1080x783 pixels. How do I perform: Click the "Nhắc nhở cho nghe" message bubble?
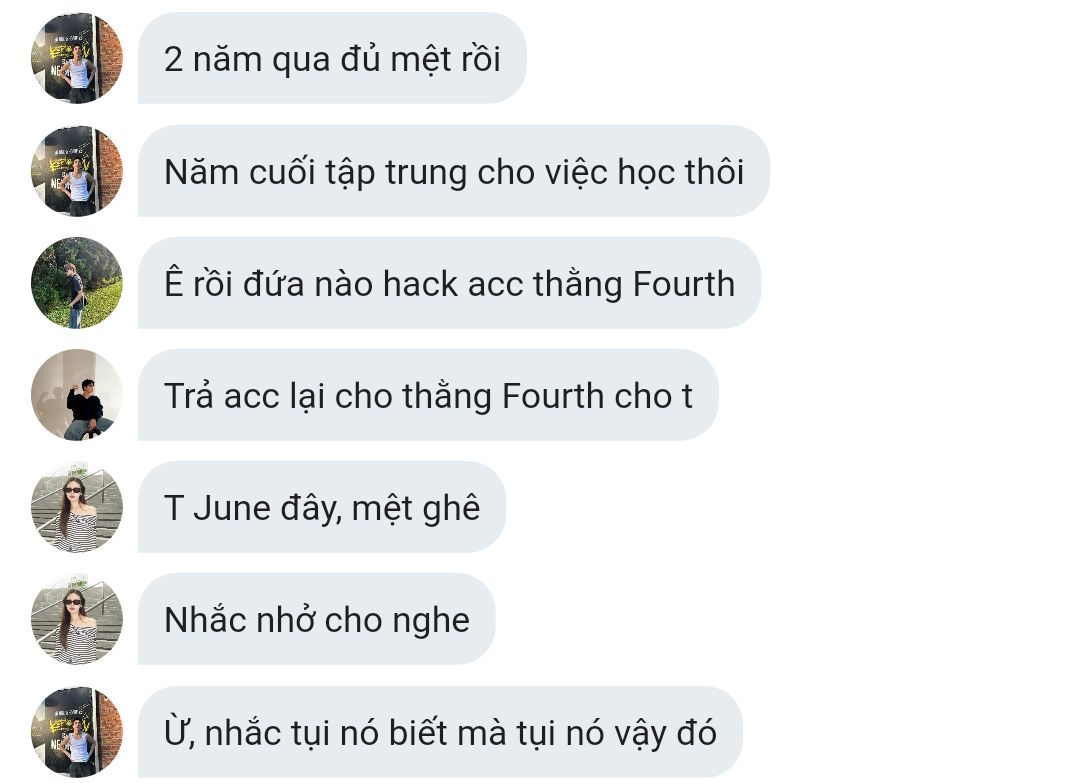[x=316, y=620]
